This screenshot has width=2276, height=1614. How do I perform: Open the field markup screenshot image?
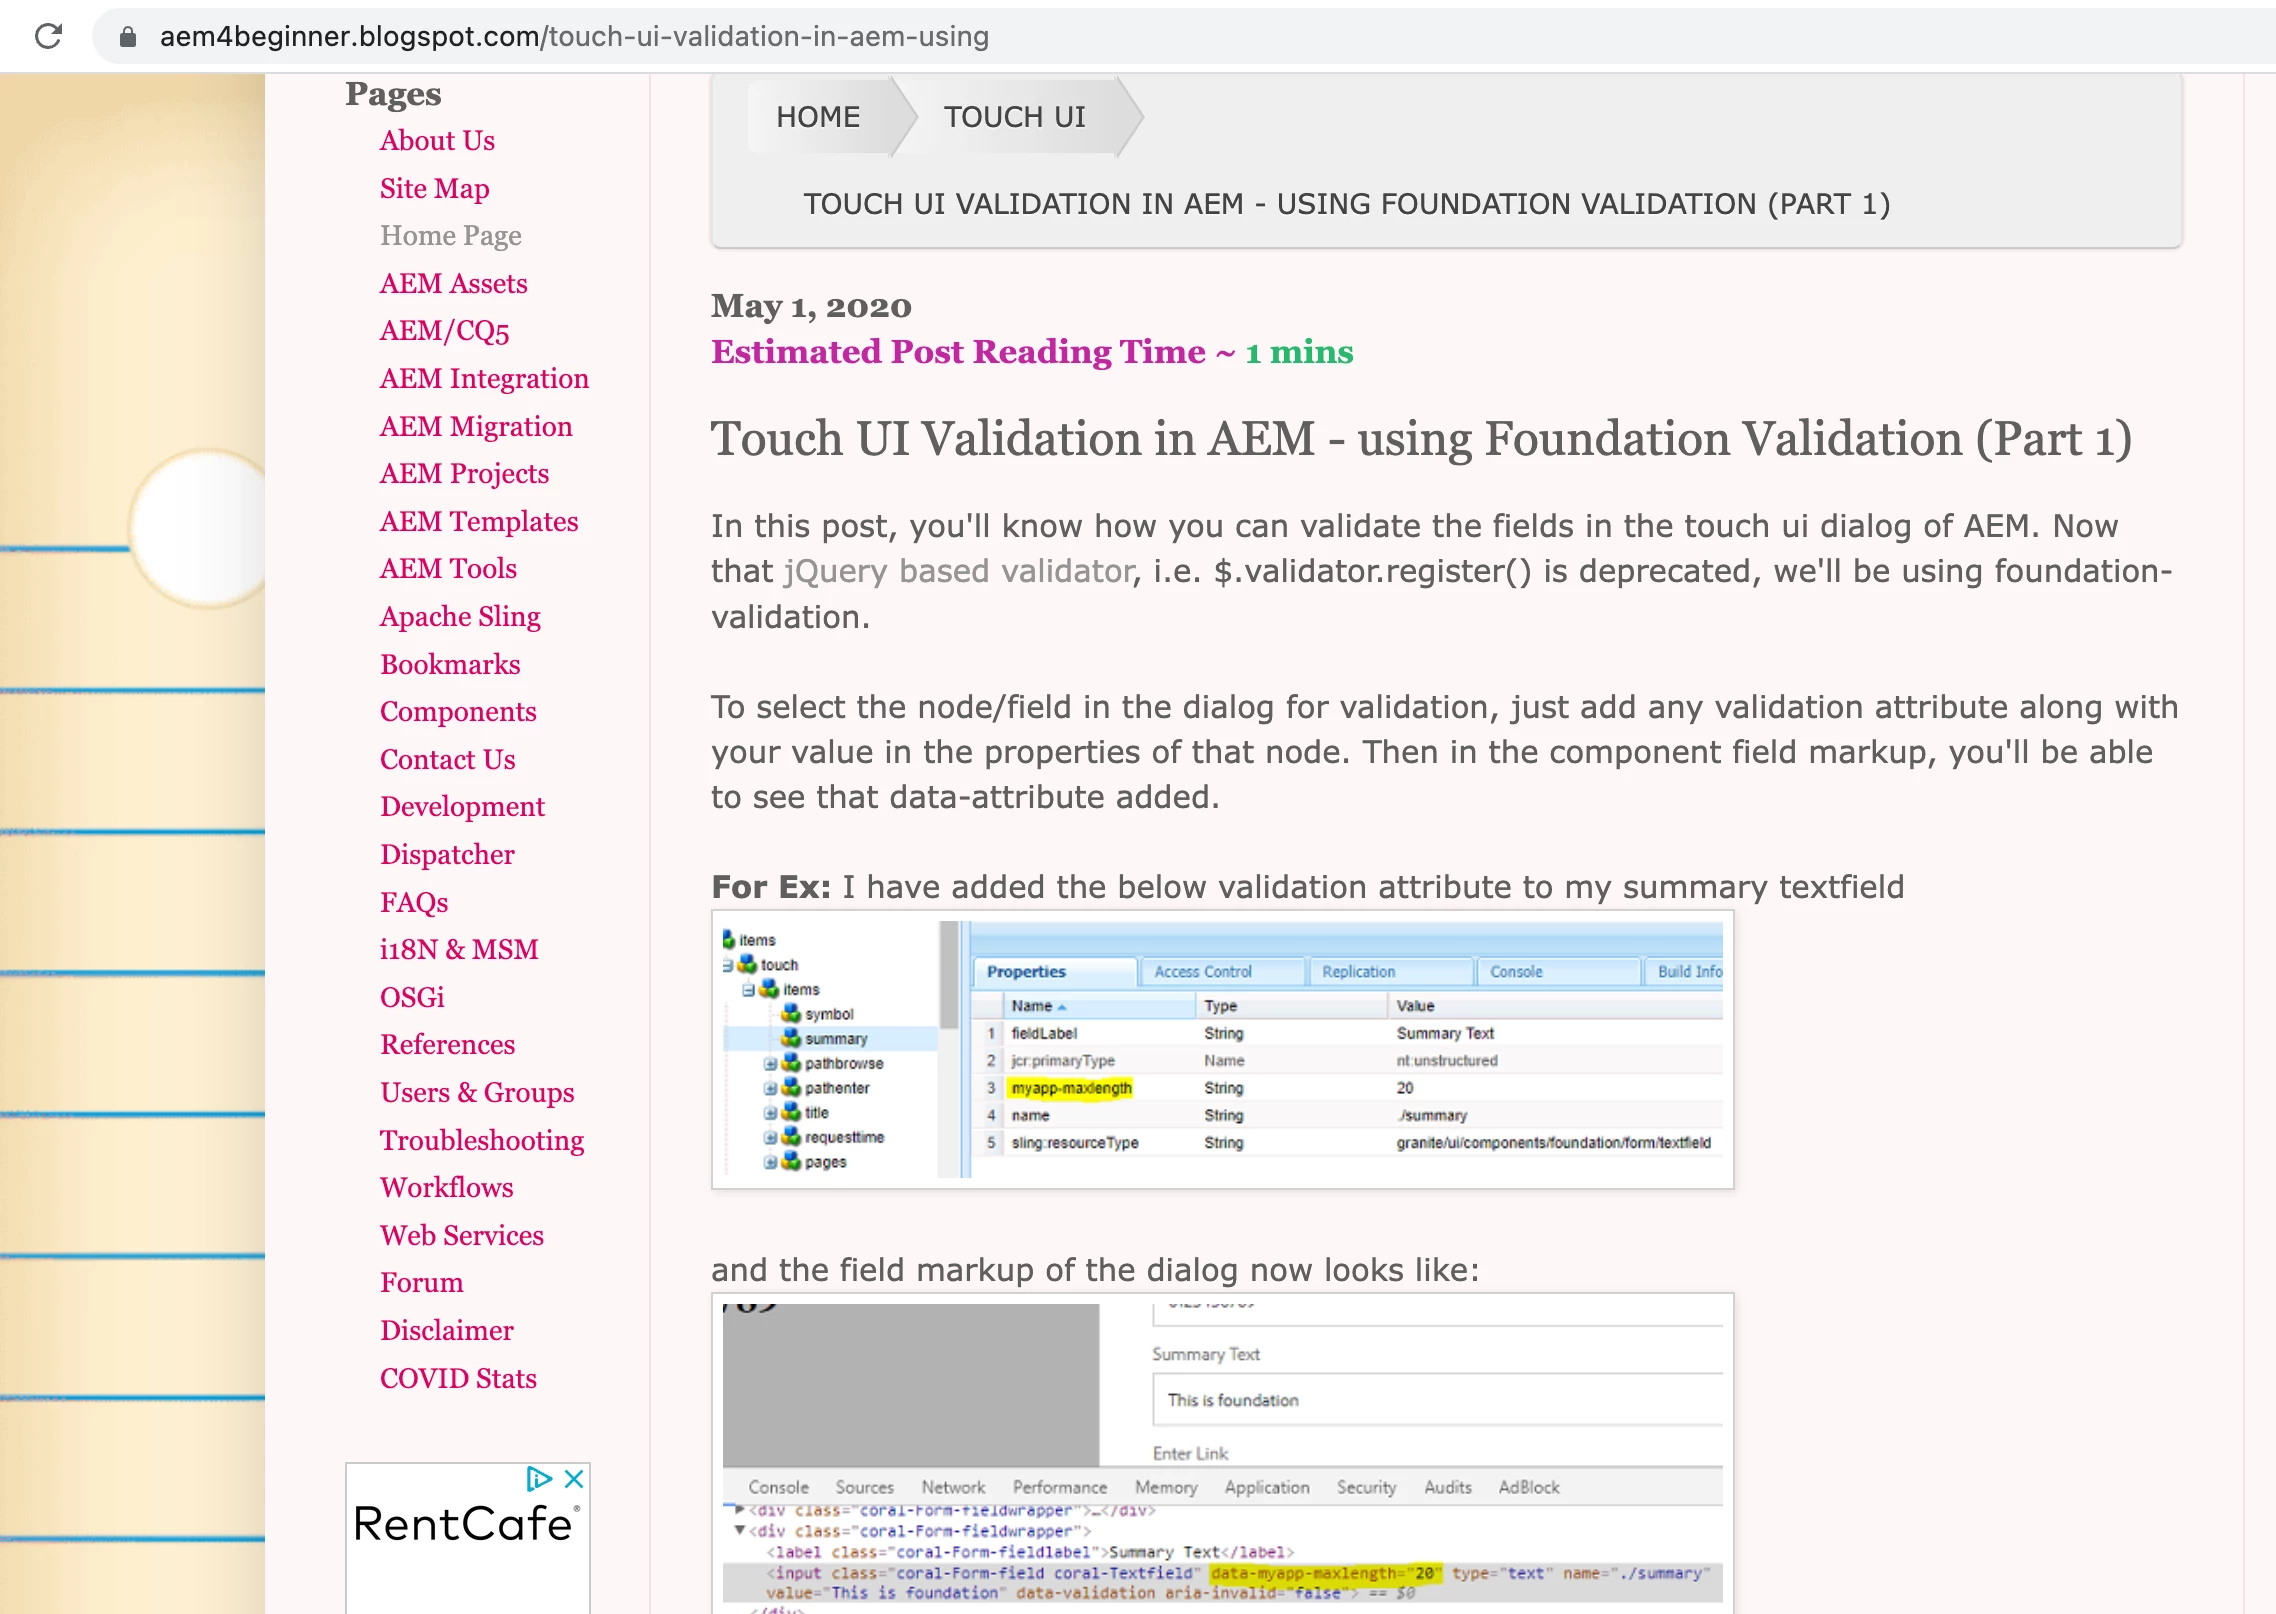pos(1222,1450)
